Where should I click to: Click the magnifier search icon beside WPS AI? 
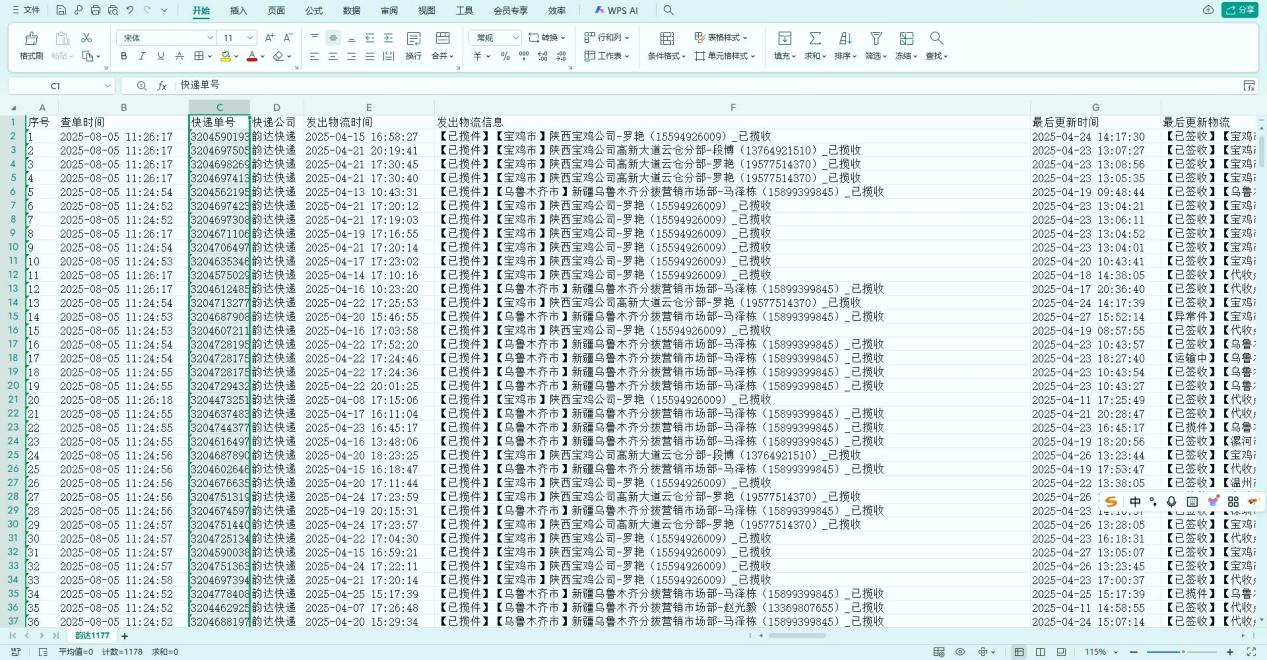tap(668, 10)
